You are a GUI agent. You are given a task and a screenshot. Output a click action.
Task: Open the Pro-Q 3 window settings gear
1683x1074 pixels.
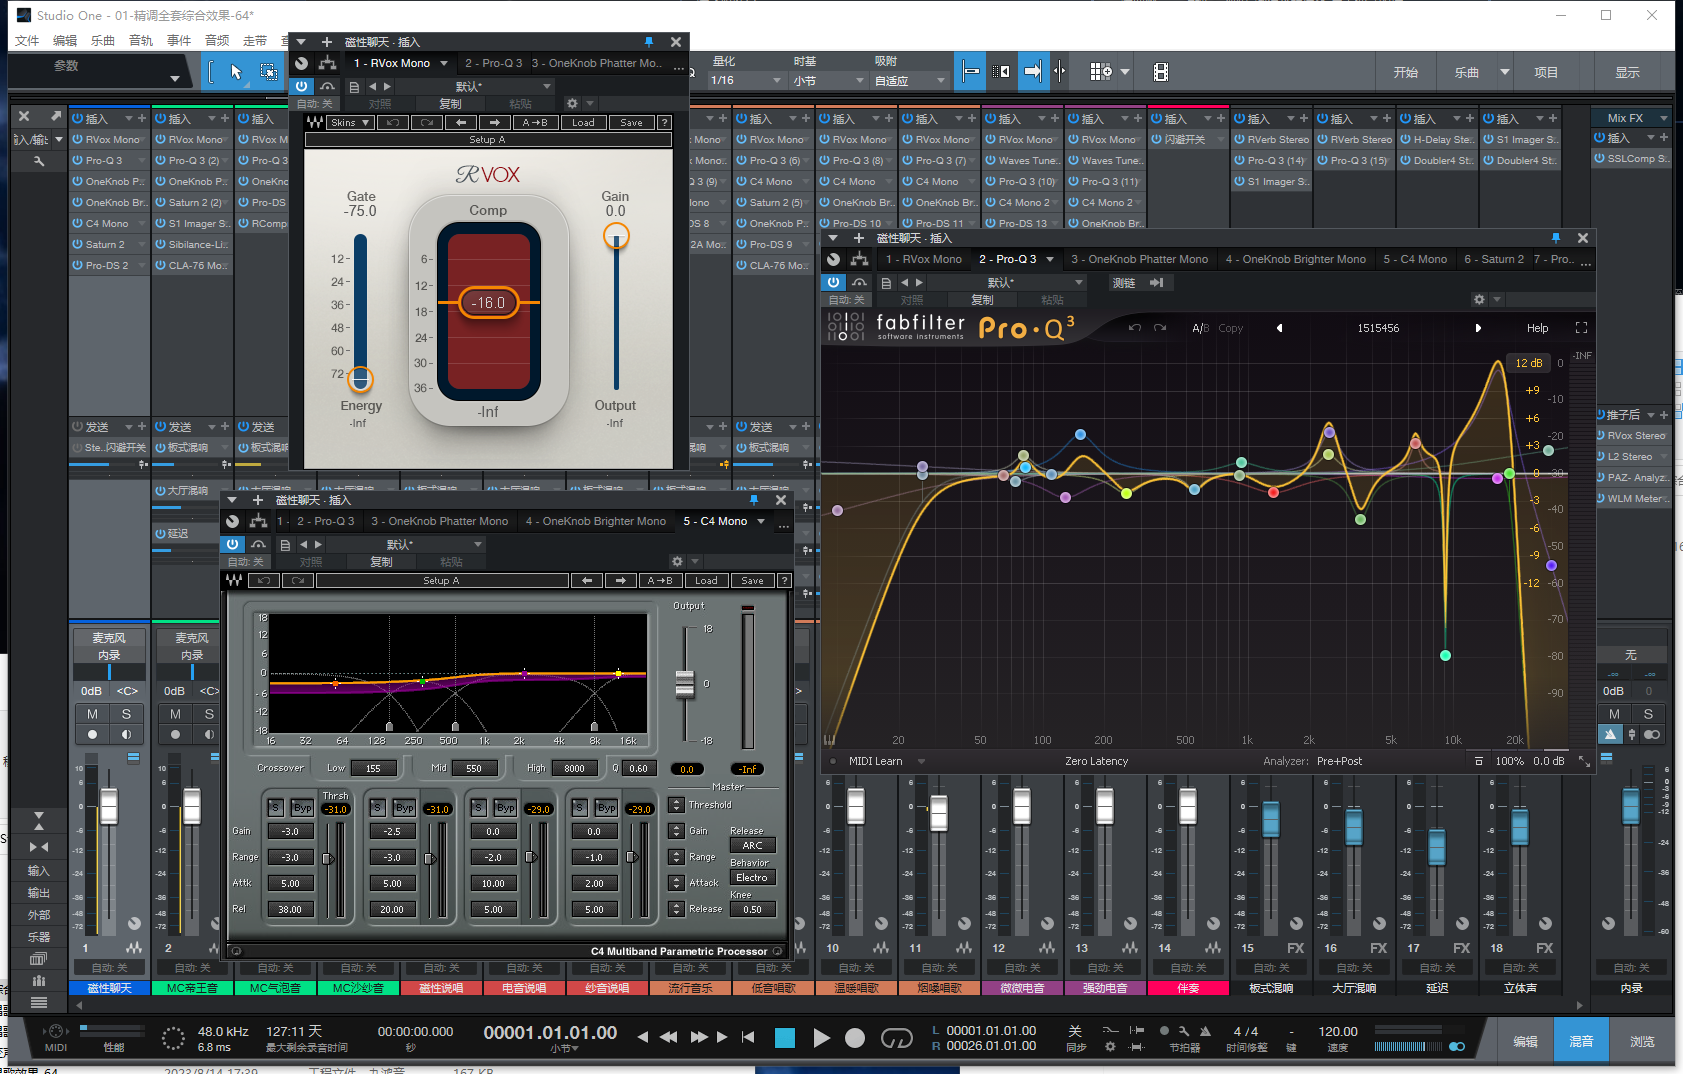pyautogui.click(x=1479, y=300)
